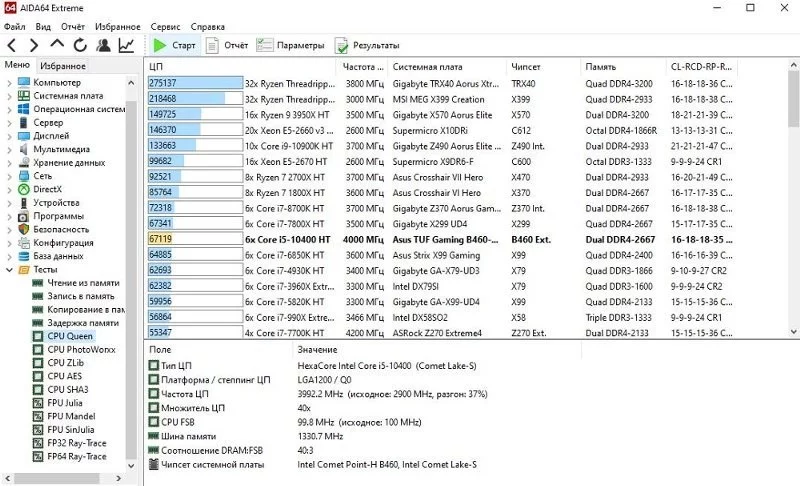800x486 pixels.
Task: Select the CPU AES test icon
Action: coord(38,376)
